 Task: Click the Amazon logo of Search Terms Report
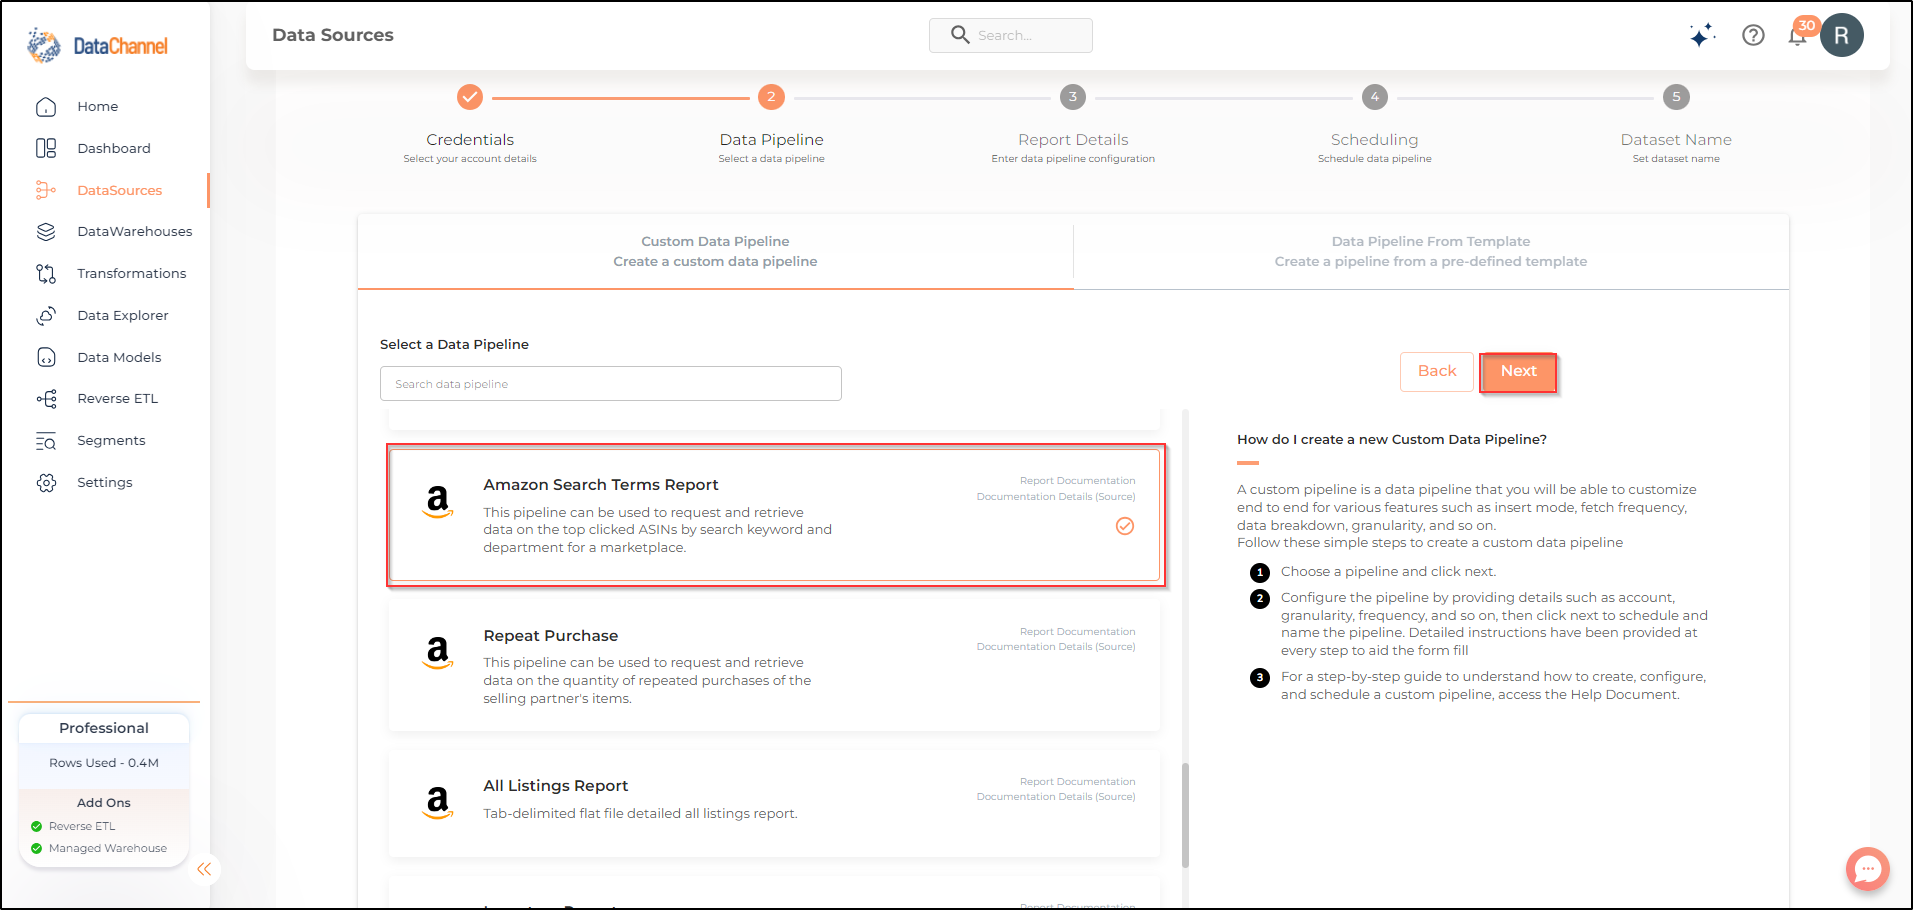[438, 501]
